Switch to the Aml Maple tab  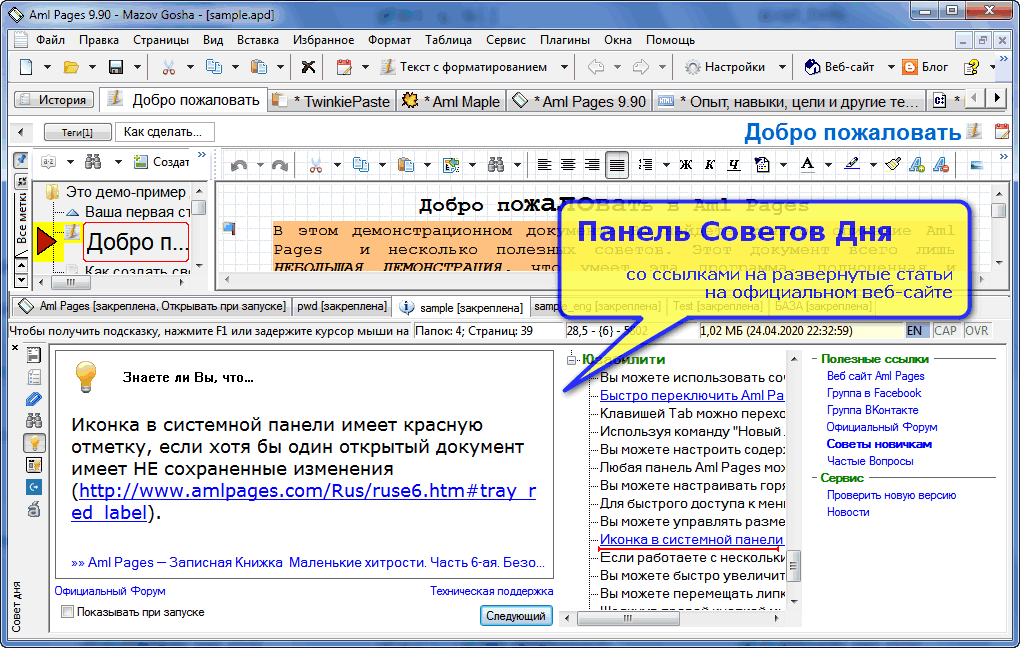451,101
